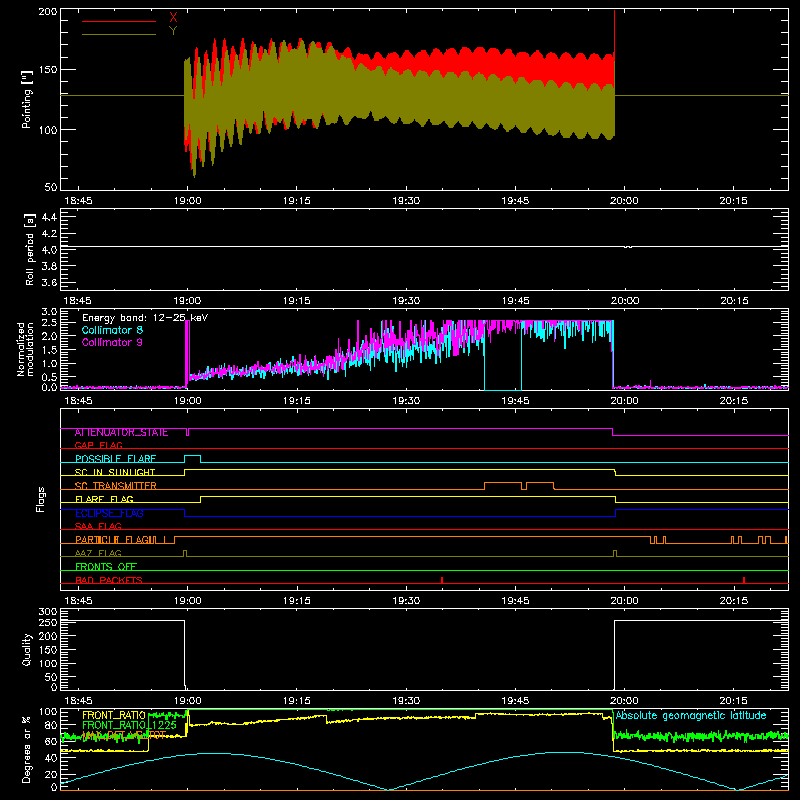The width and height of the screenshot is (800, 800).
Task: Click the BAD_PACKETS spike near 19:35
Action: [x=442, y=580]
